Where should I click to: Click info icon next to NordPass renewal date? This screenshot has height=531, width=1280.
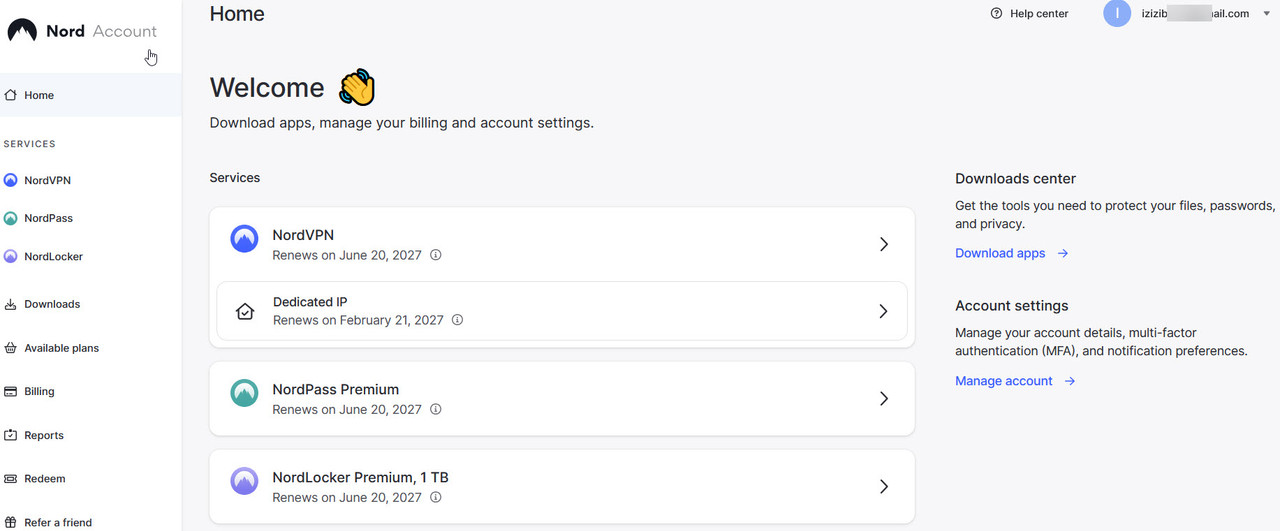(x=436, y=409)
